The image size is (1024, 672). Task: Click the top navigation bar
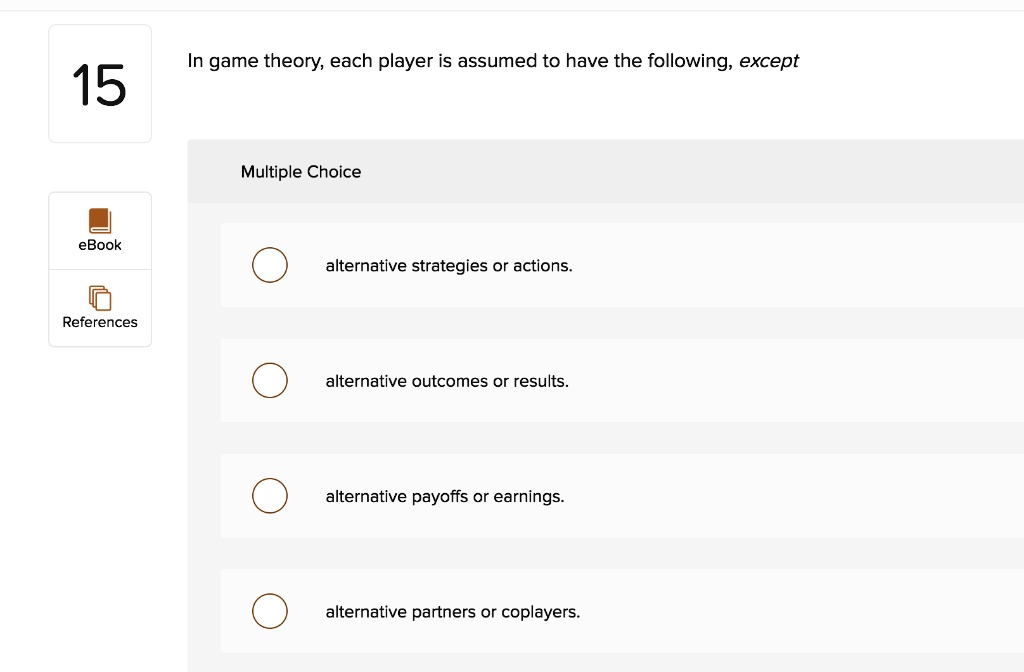click(x=512, y=5)
